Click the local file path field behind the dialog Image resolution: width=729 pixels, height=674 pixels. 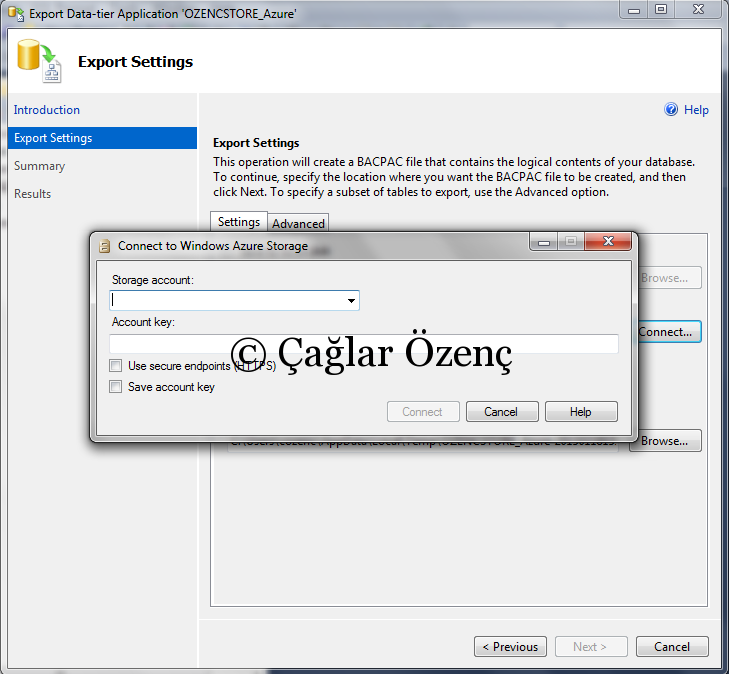(423, 444)
